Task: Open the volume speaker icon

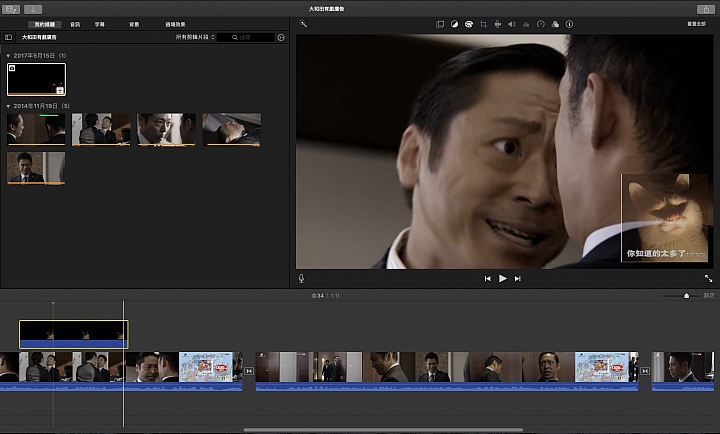Action: coord(512,24)
